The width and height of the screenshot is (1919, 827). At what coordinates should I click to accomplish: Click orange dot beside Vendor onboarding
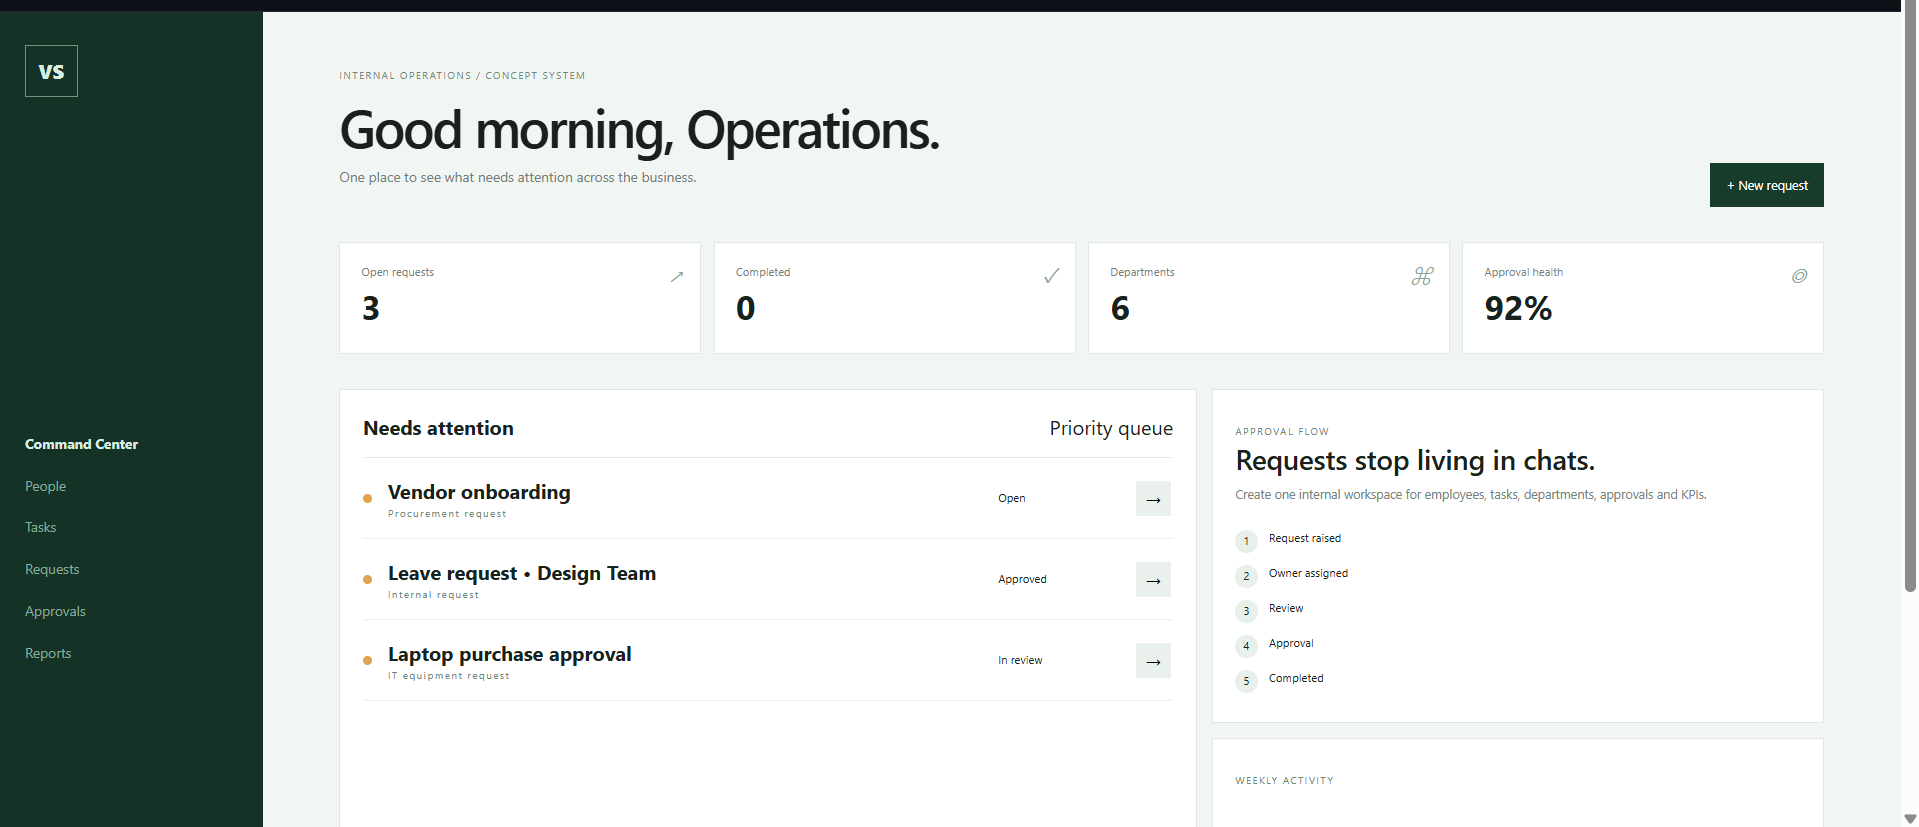point(368,498)
